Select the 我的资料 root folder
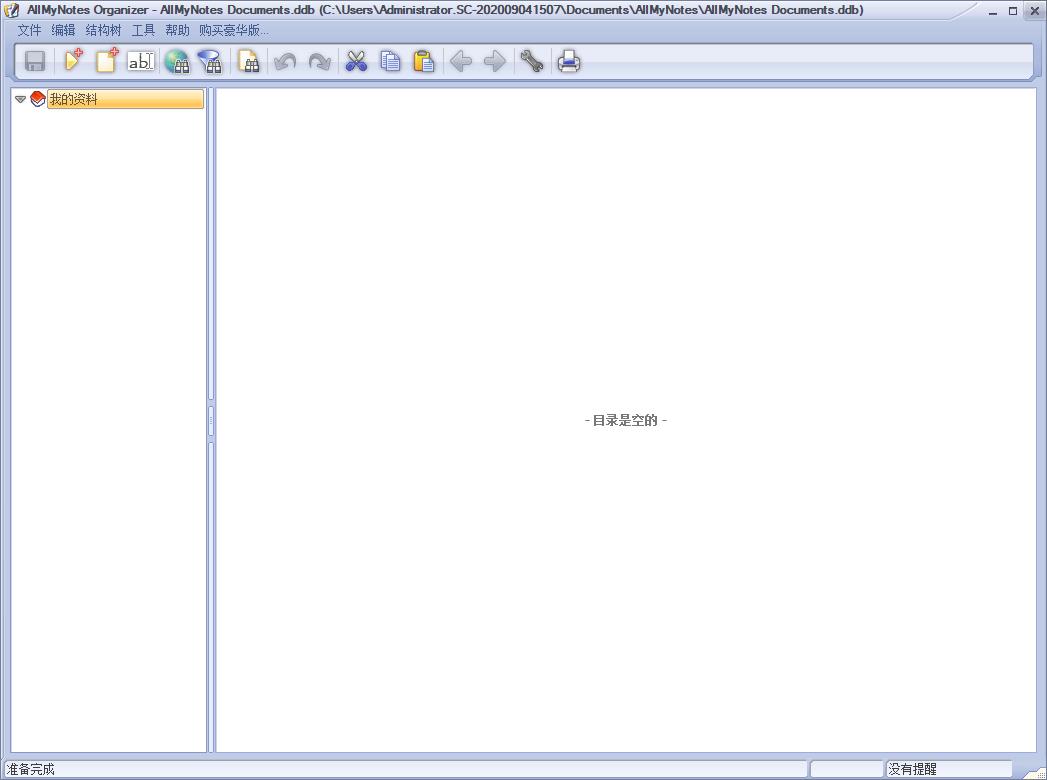 74,99
